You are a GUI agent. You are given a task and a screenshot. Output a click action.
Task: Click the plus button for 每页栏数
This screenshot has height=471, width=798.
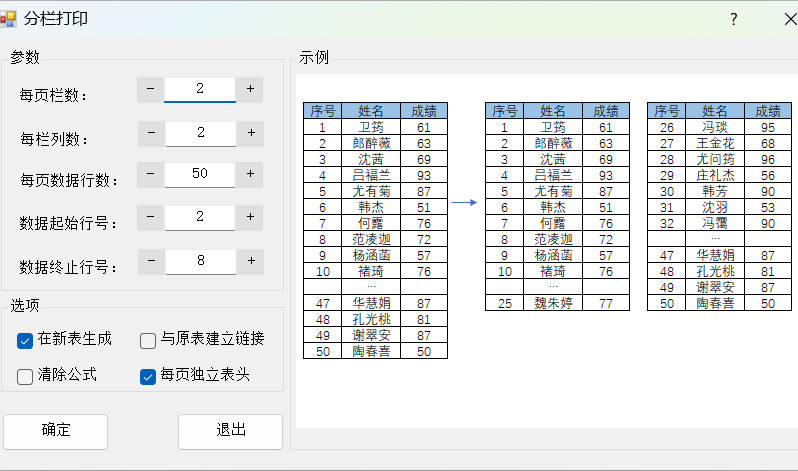(x=250, y=90)
